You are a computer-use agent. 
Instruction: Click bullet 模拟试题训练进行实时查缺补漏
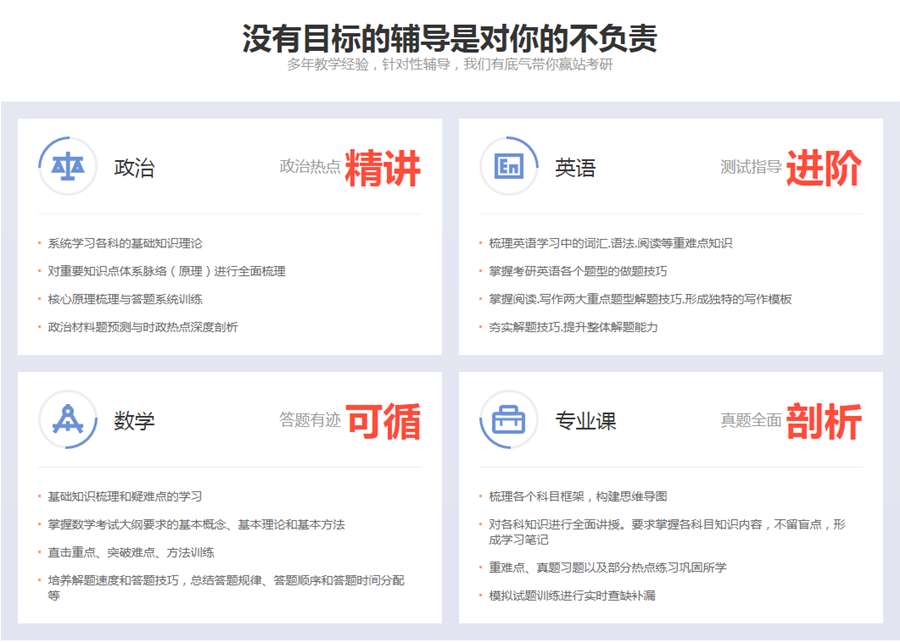tap(572, 595)
